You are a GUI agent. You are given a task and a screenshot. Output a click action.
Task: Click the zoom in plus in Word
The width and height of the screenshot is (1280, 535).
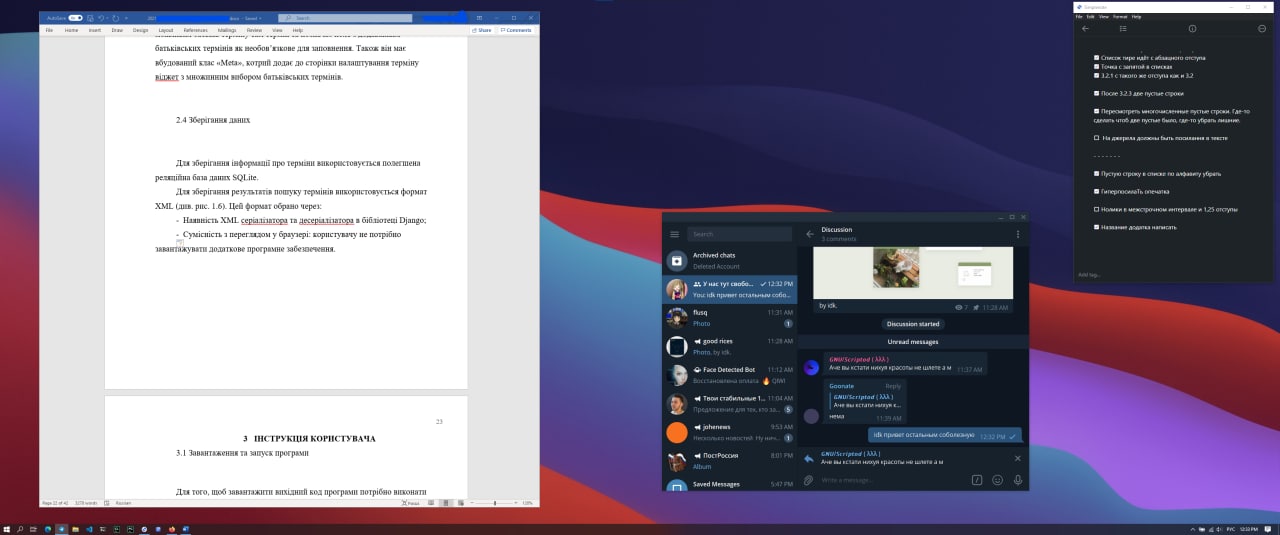(516, 503)
